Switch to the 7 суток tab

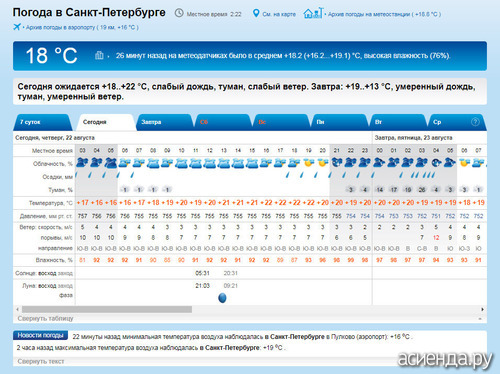[42, 122]
